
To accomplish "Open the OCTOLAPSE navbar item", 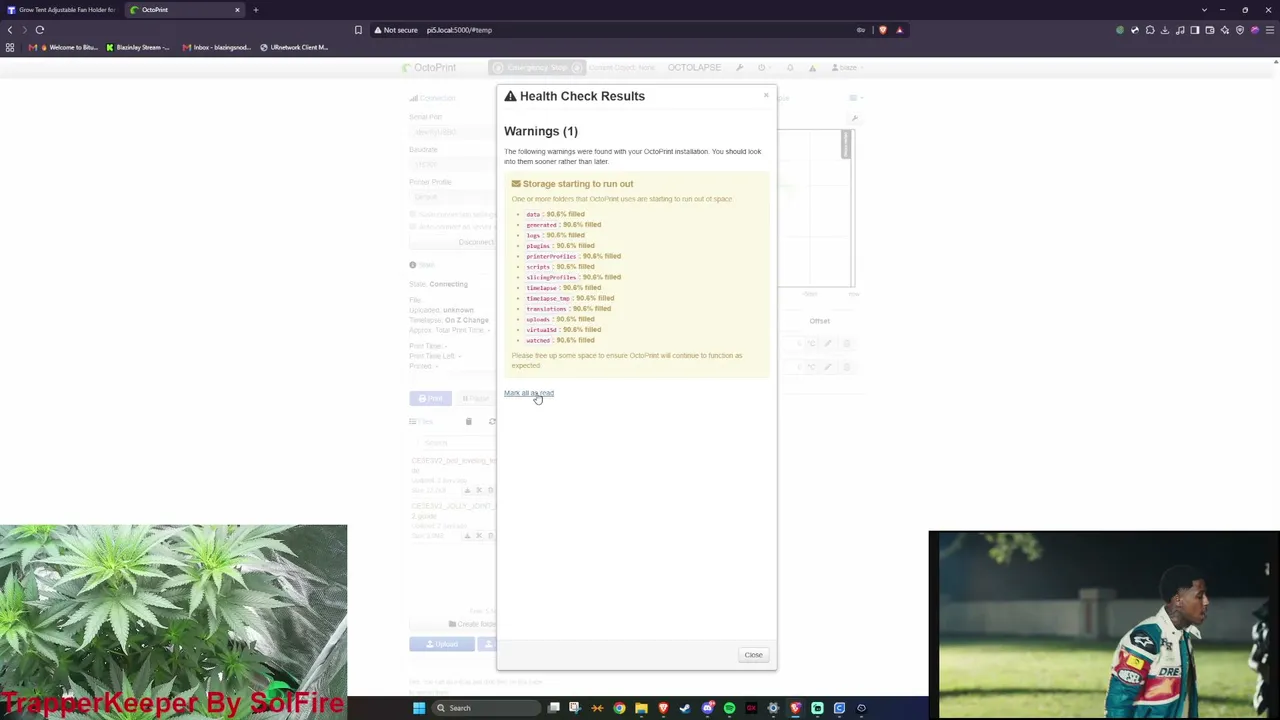I will click(694, 67).
